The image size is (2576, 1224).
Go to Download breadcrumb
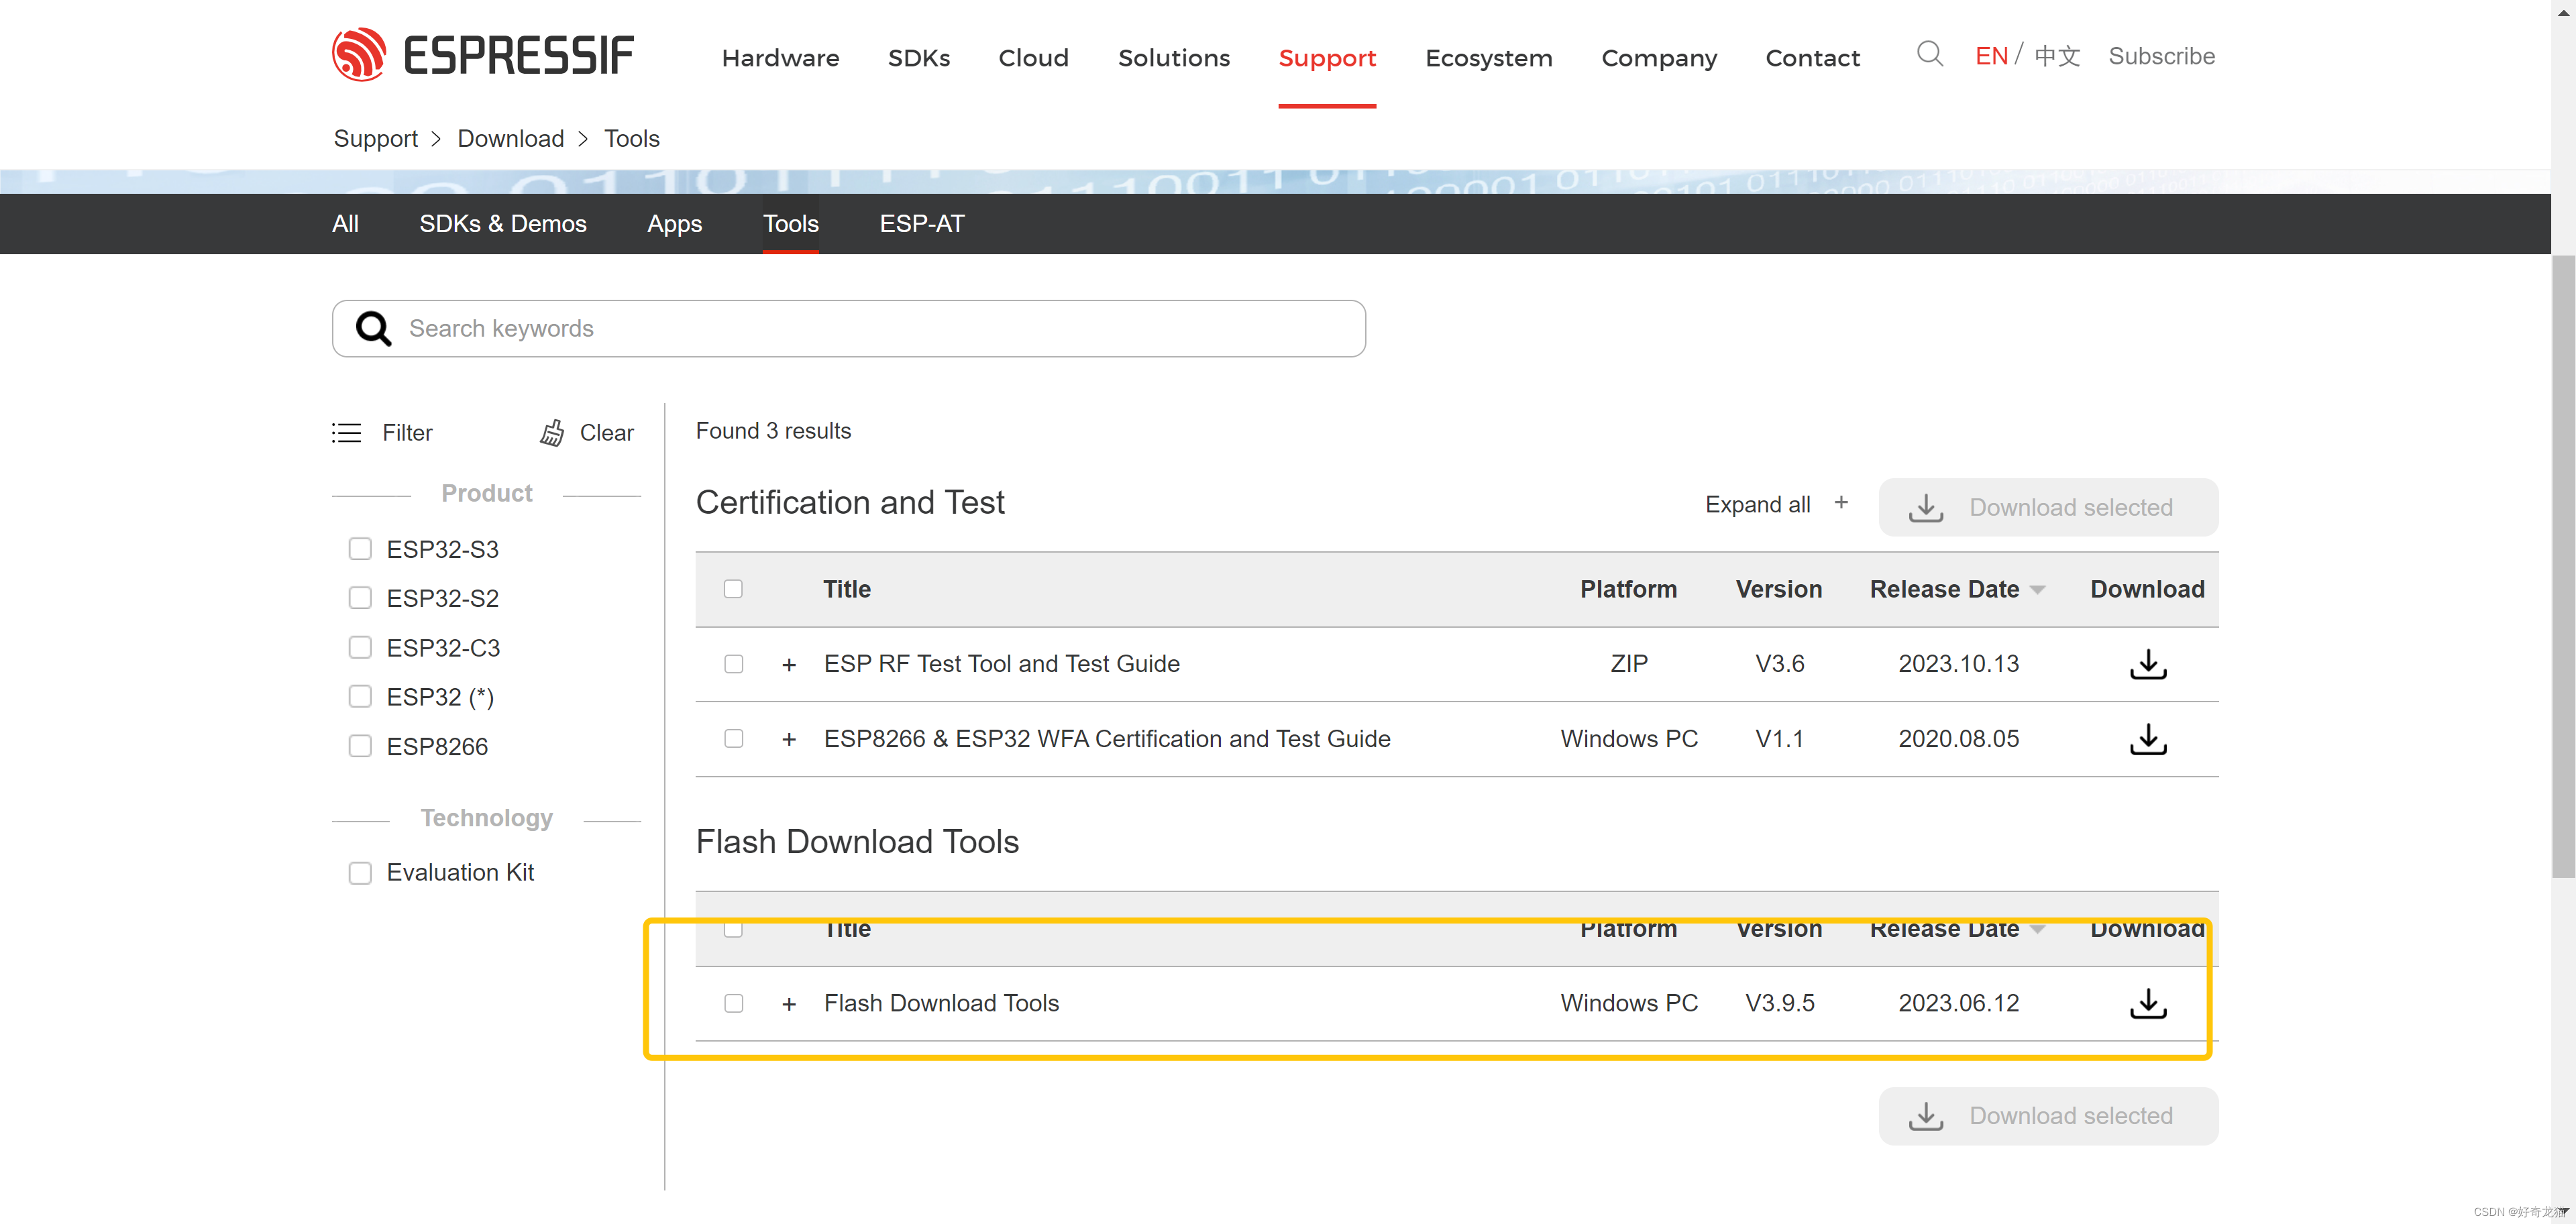pos(510,138)
